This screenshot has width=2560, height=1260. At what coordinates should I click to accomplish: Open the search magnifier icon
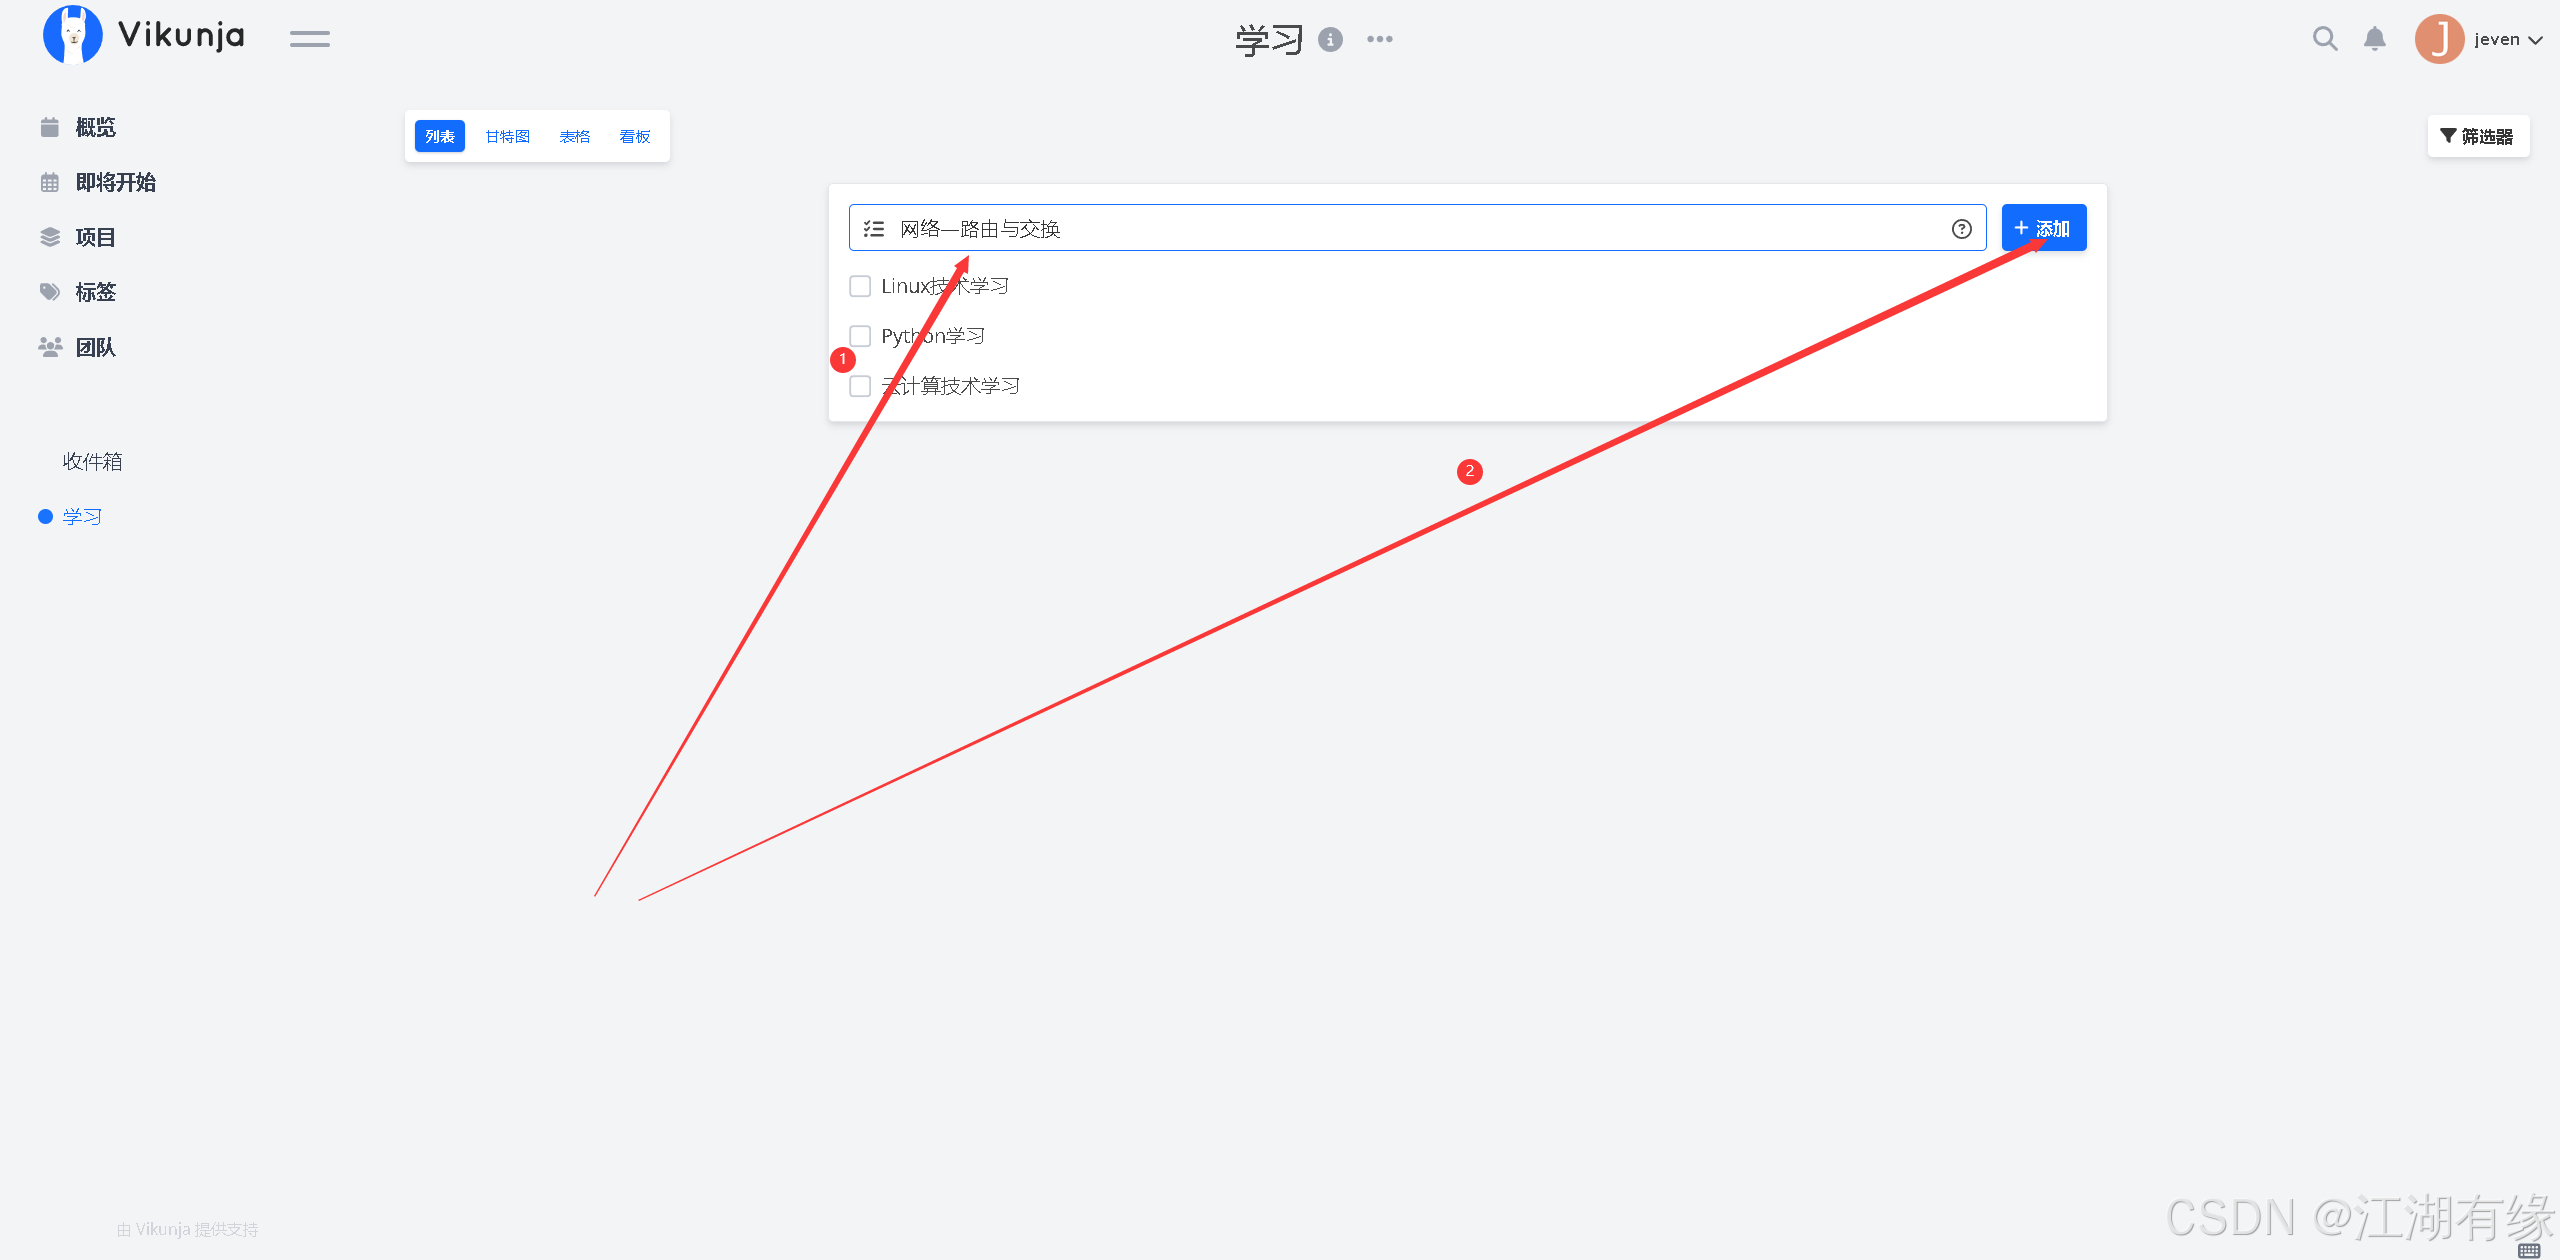tap(2325, 39)
